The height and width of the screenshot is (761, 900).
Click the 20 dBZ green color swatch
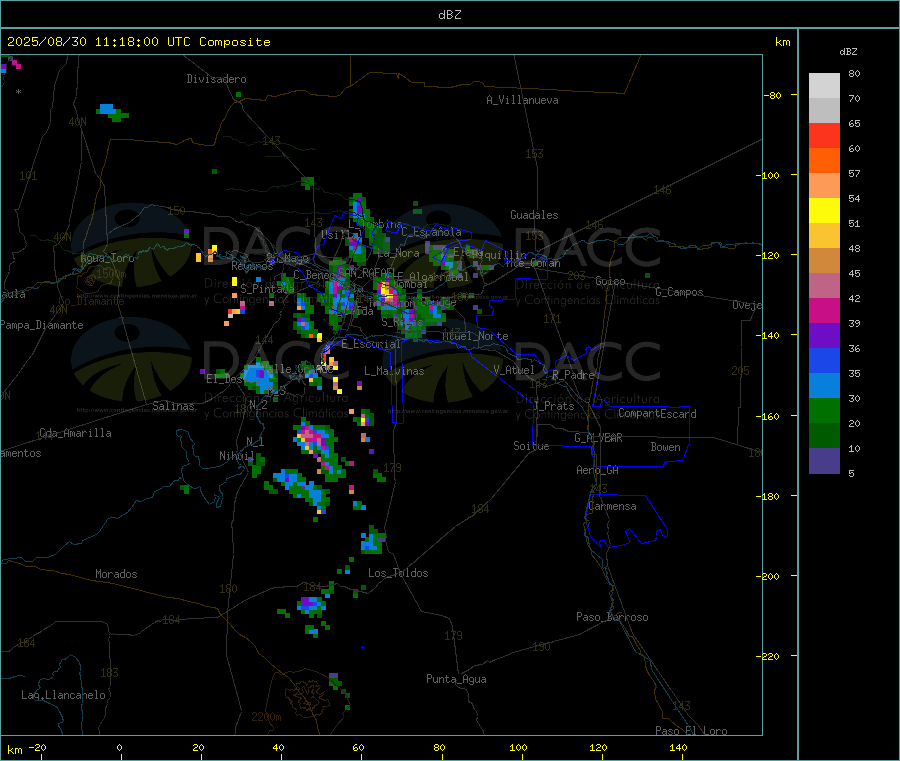(x=824, y=436)
